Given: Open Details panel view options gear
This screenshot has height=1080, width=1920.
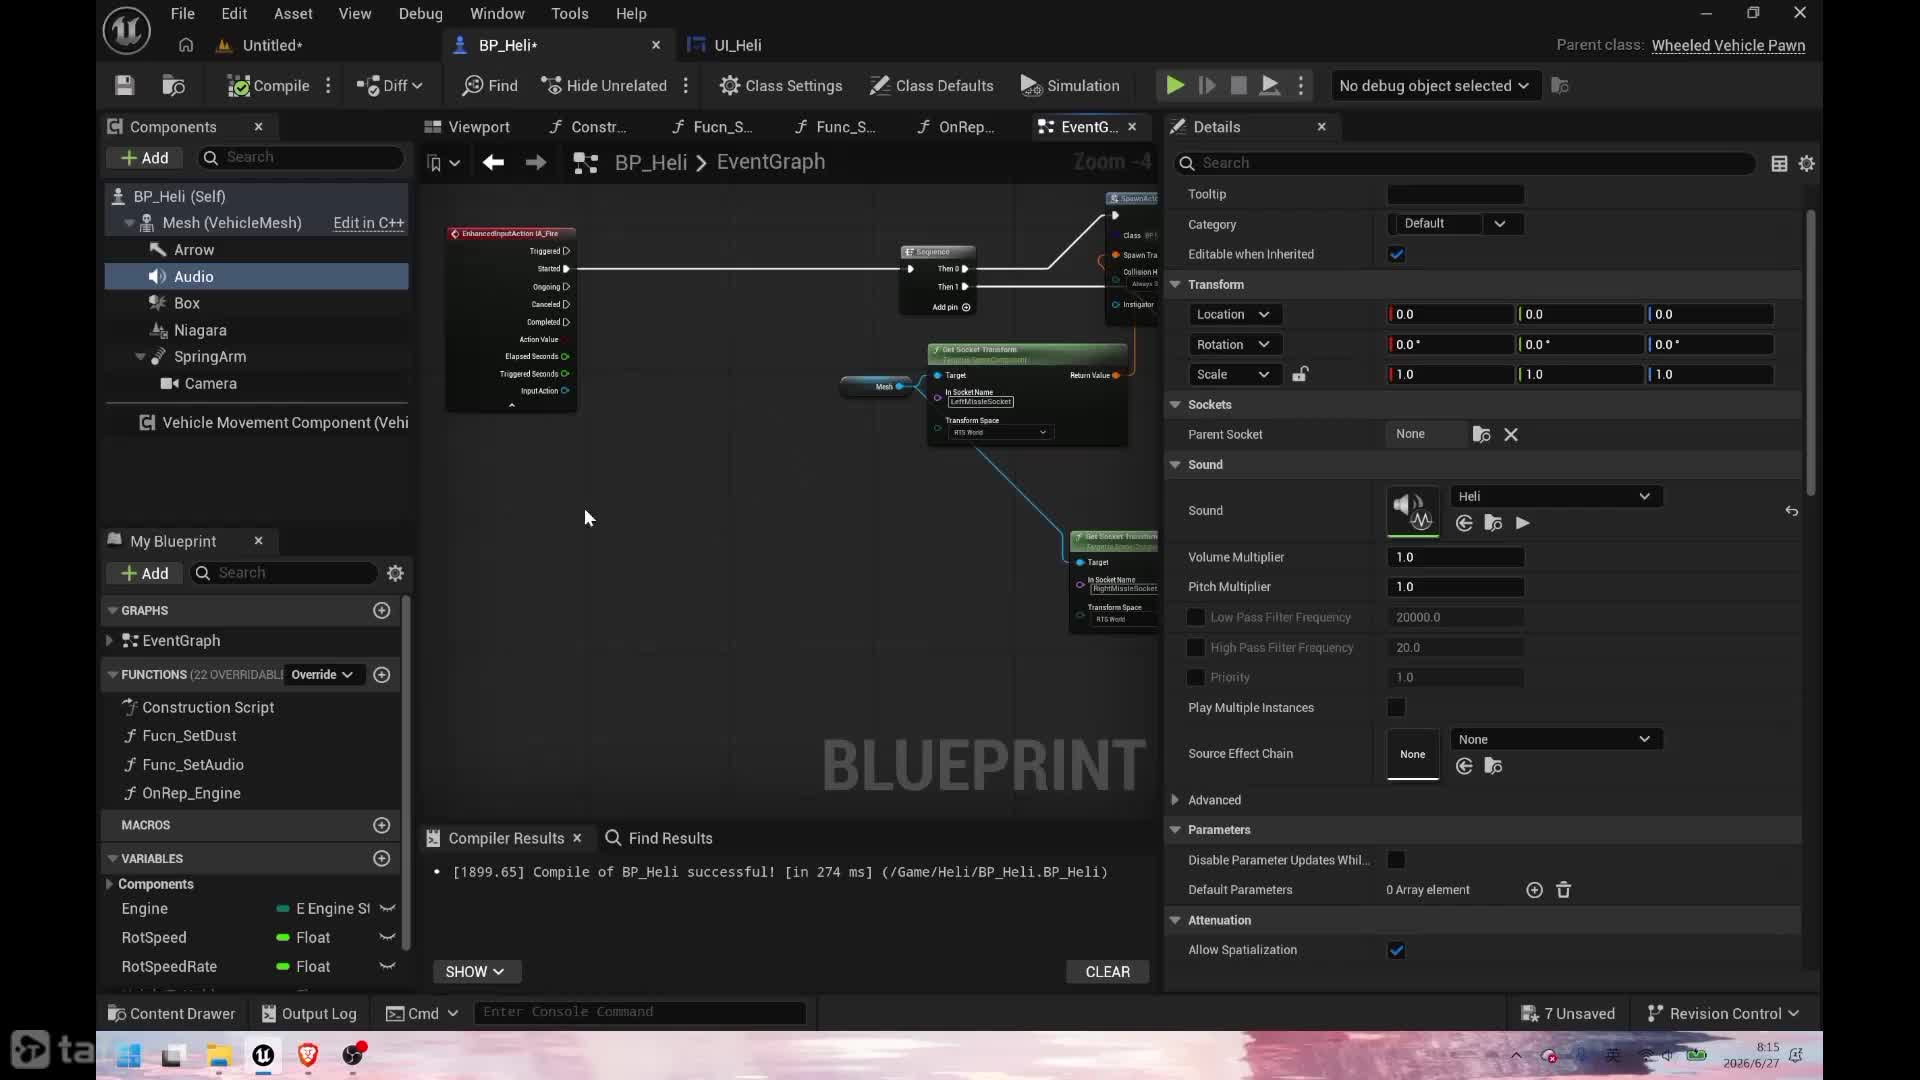Looking at the screenshot, I should [x=1807, y=163].
